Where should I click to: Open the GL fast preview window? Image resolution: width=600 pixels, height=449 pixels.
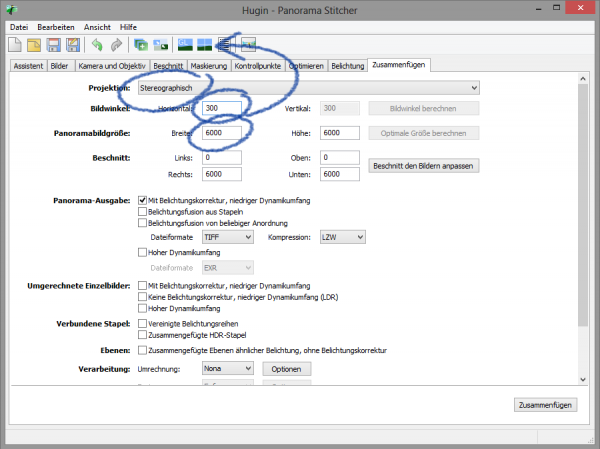coord(185,45)
